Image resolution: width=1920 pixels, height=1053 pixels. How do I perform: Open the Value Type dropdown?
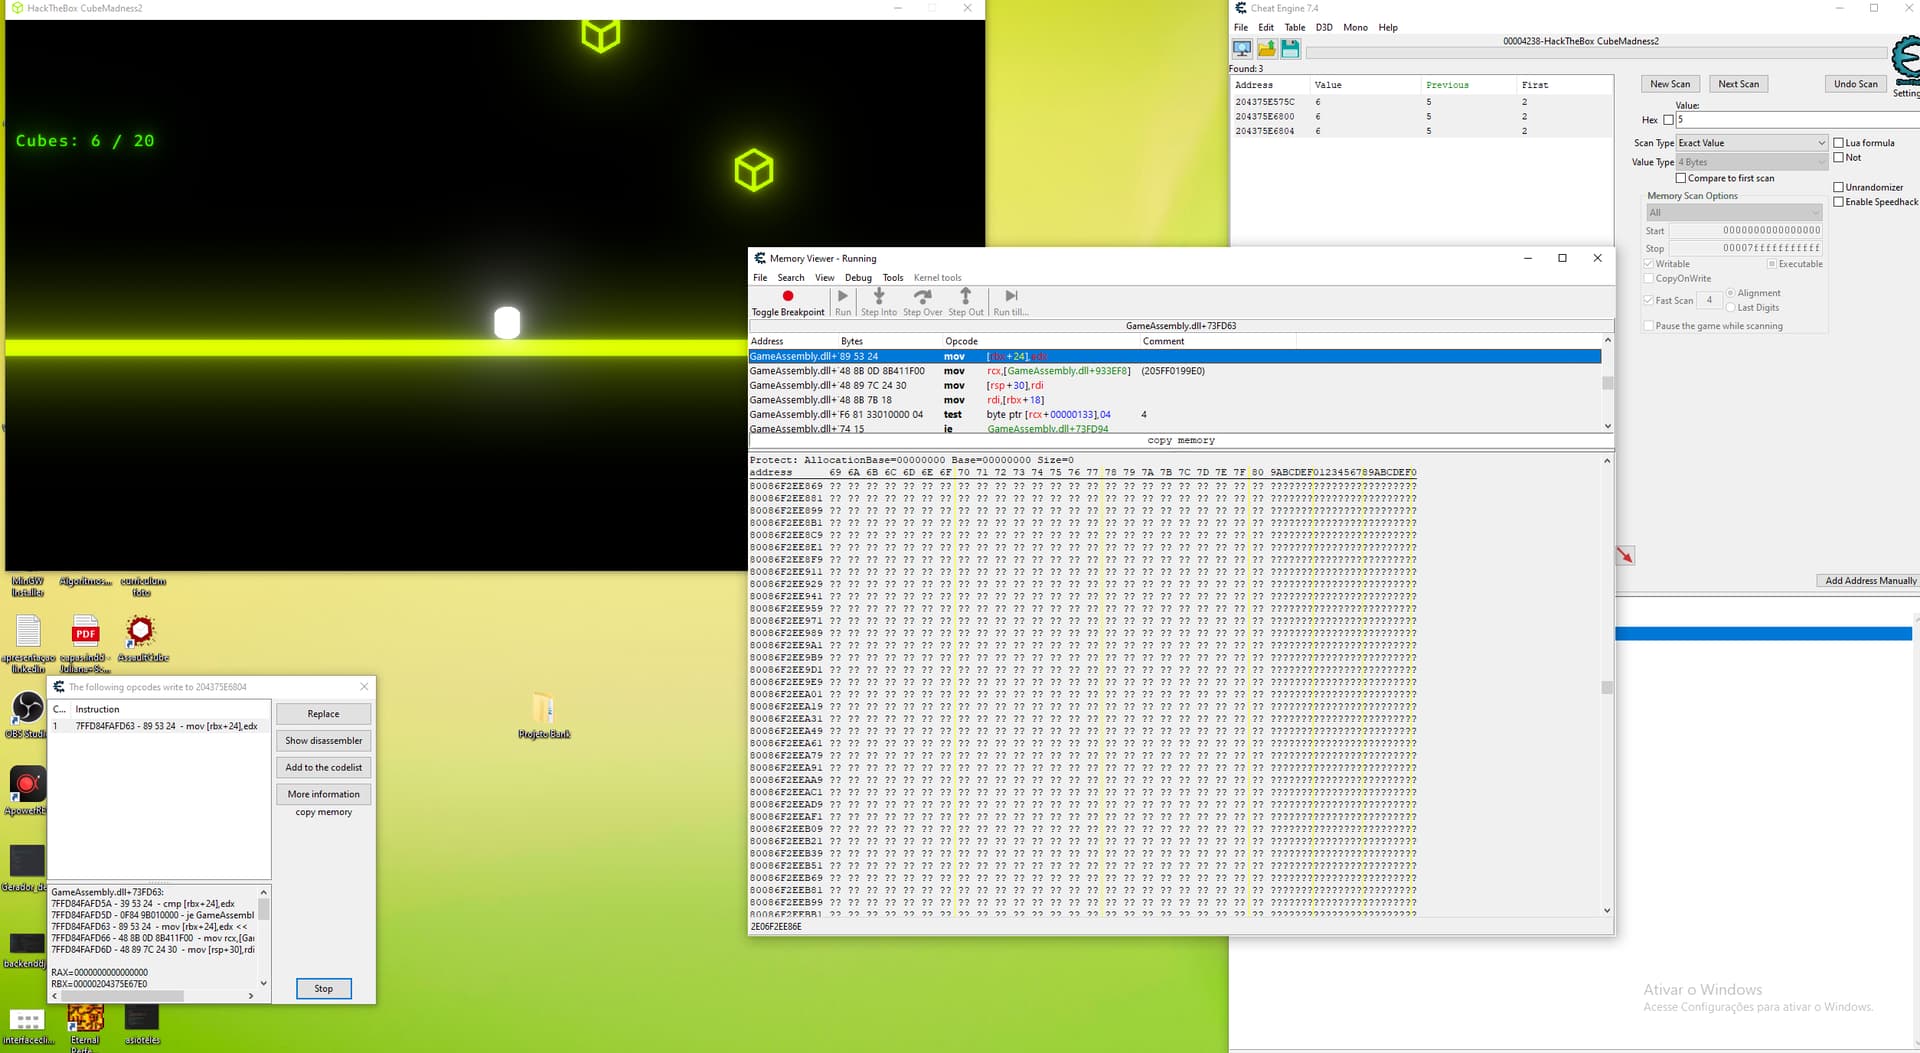[1751, 162]
